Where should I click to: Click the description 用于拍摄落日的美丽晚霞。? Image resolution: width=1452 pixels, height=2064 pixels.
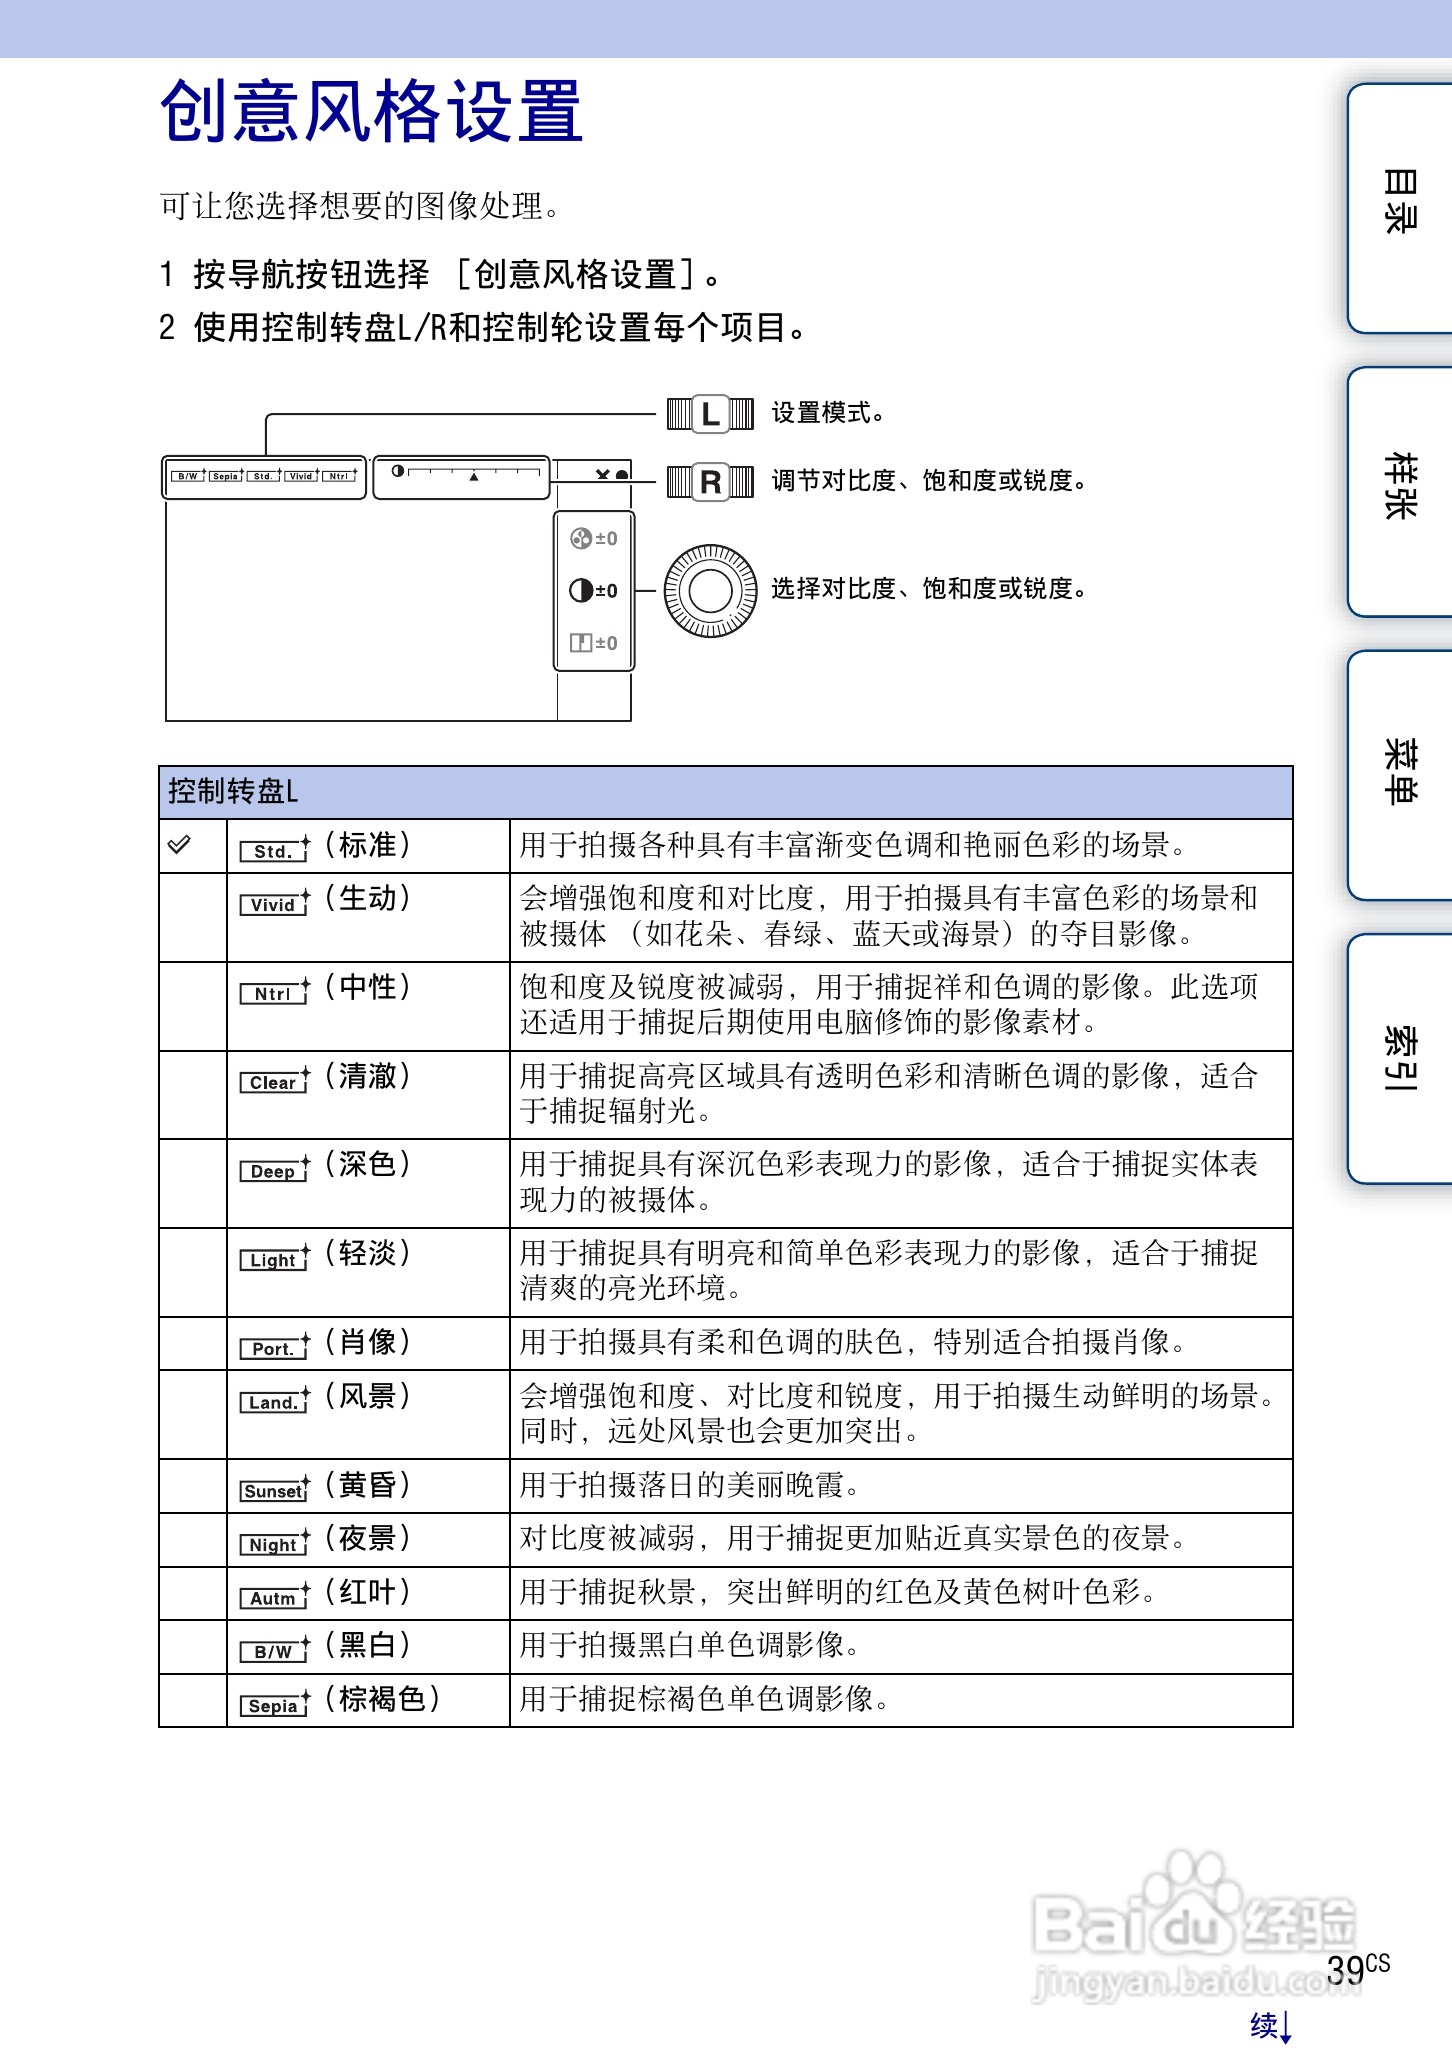(x=690, y=1486)
